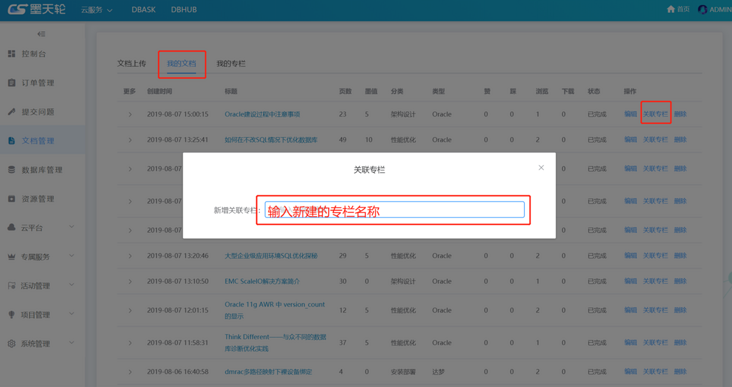Image resolution: width=732 pixels, height=387 pixels.
Task: Switch to the 我的专栏 tab
Action: tap(231, 63)
